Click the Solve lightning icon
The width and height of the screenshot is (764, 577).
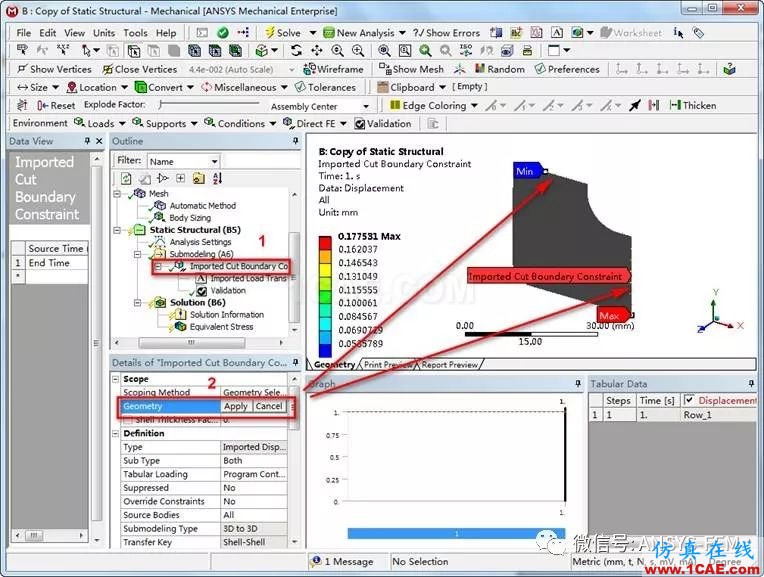269,33
